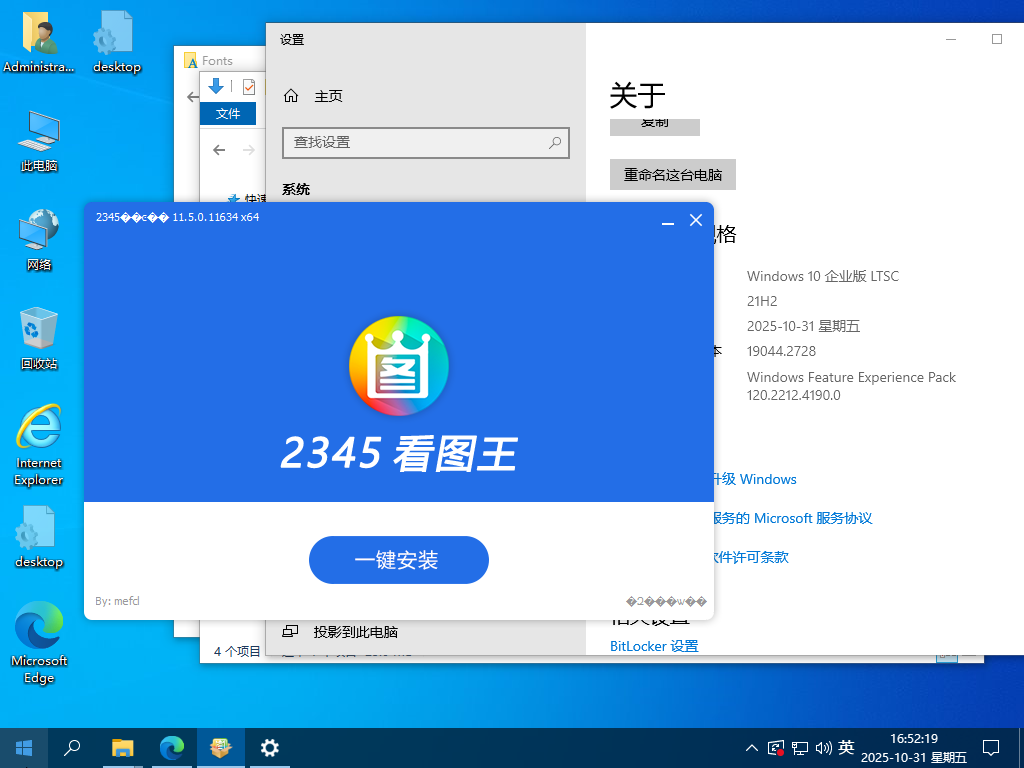Expand hidden system tray icons chevron
1024x768 pixels.
[752, 748]
